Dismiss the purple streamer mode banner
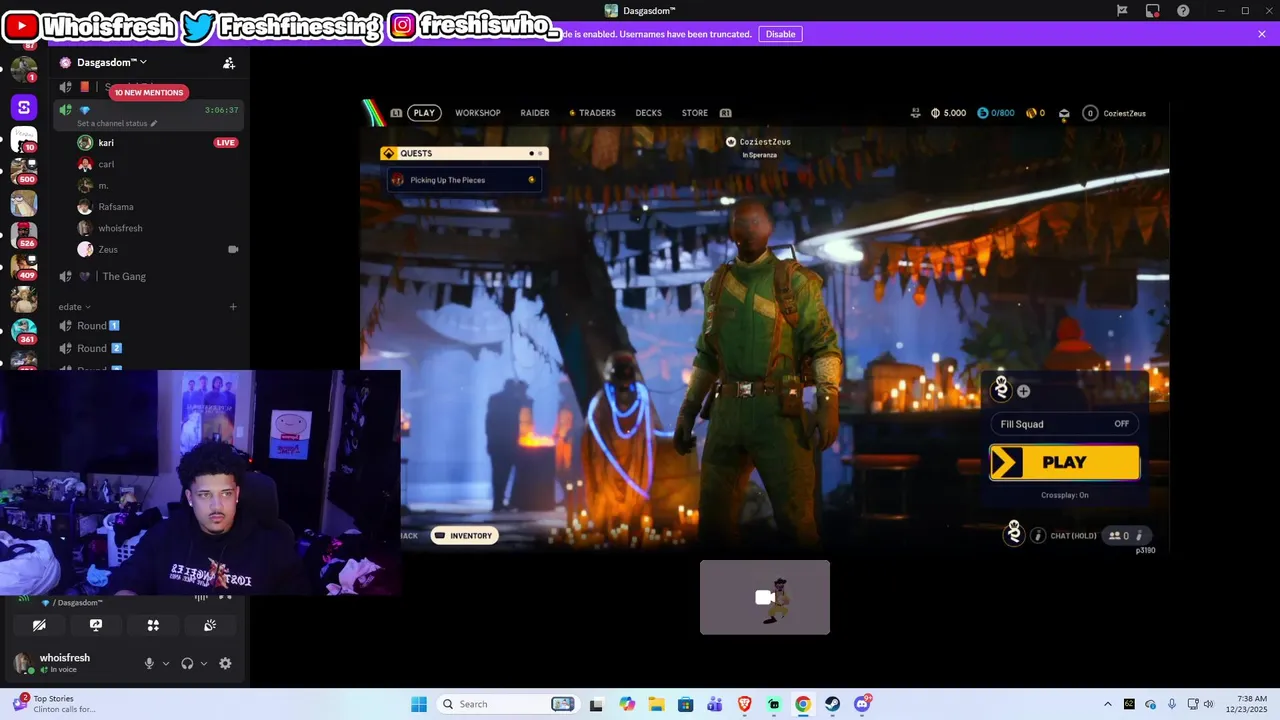This screenshot has width=1280, height=720. (1262, 34)
